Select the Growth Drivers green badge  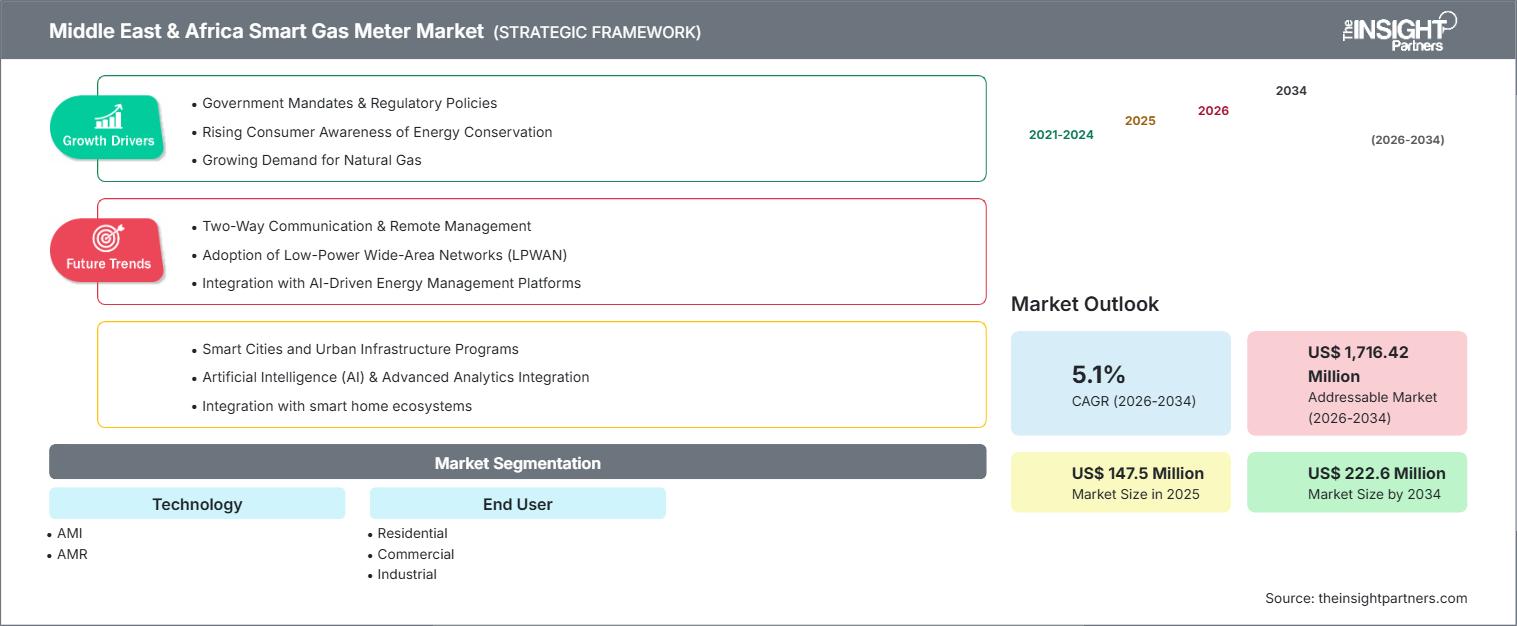tap(108, 127)
